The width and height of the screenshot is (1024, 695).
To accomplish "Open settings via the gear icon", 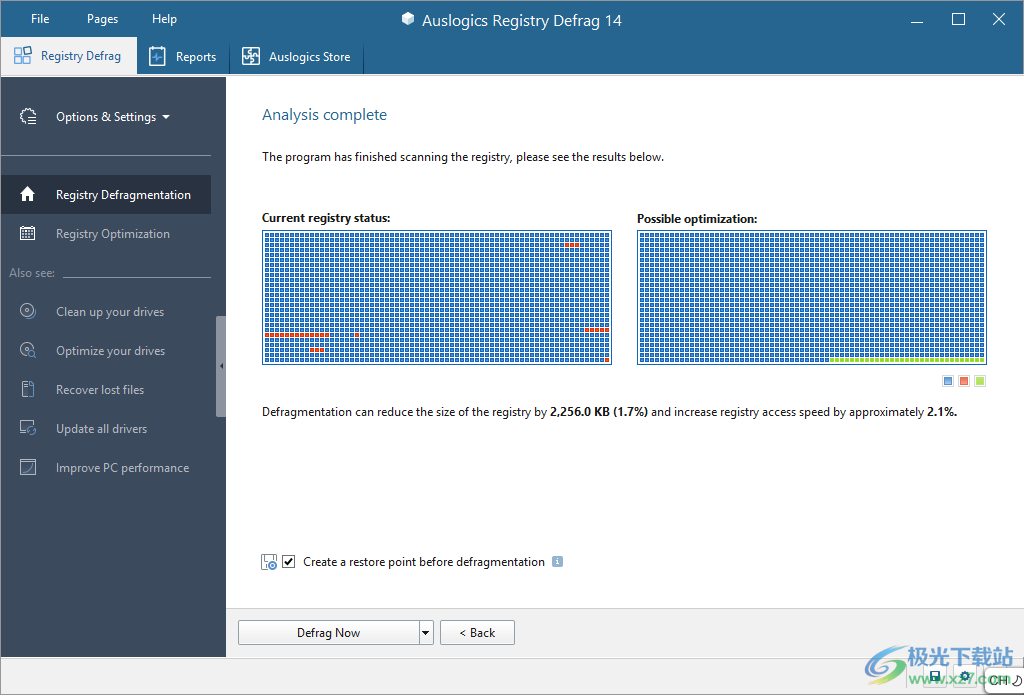I will coord(965,676).
